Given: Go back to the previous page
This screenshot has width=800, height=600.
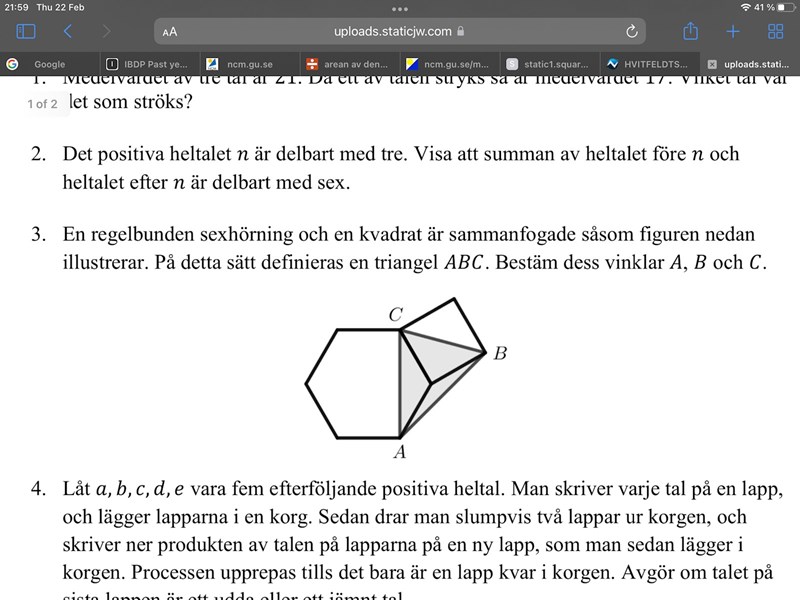Looking at the screenshot, I should 68,32.
